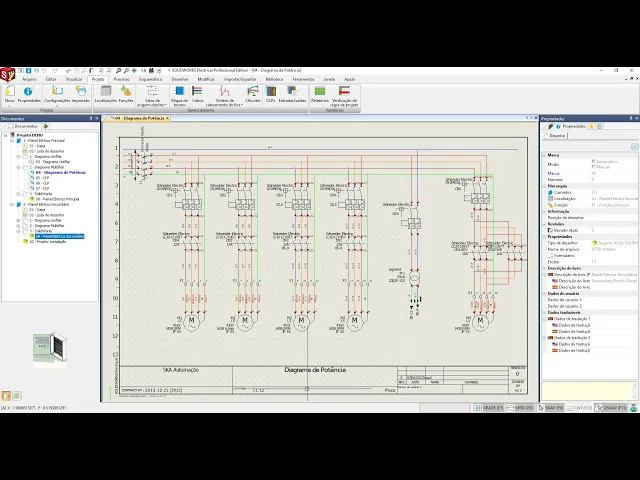Close the 04 - Diagrama de Potência tab
This screenshot has height=480, width=640.
pyautogui.click(x=167, y=118)
